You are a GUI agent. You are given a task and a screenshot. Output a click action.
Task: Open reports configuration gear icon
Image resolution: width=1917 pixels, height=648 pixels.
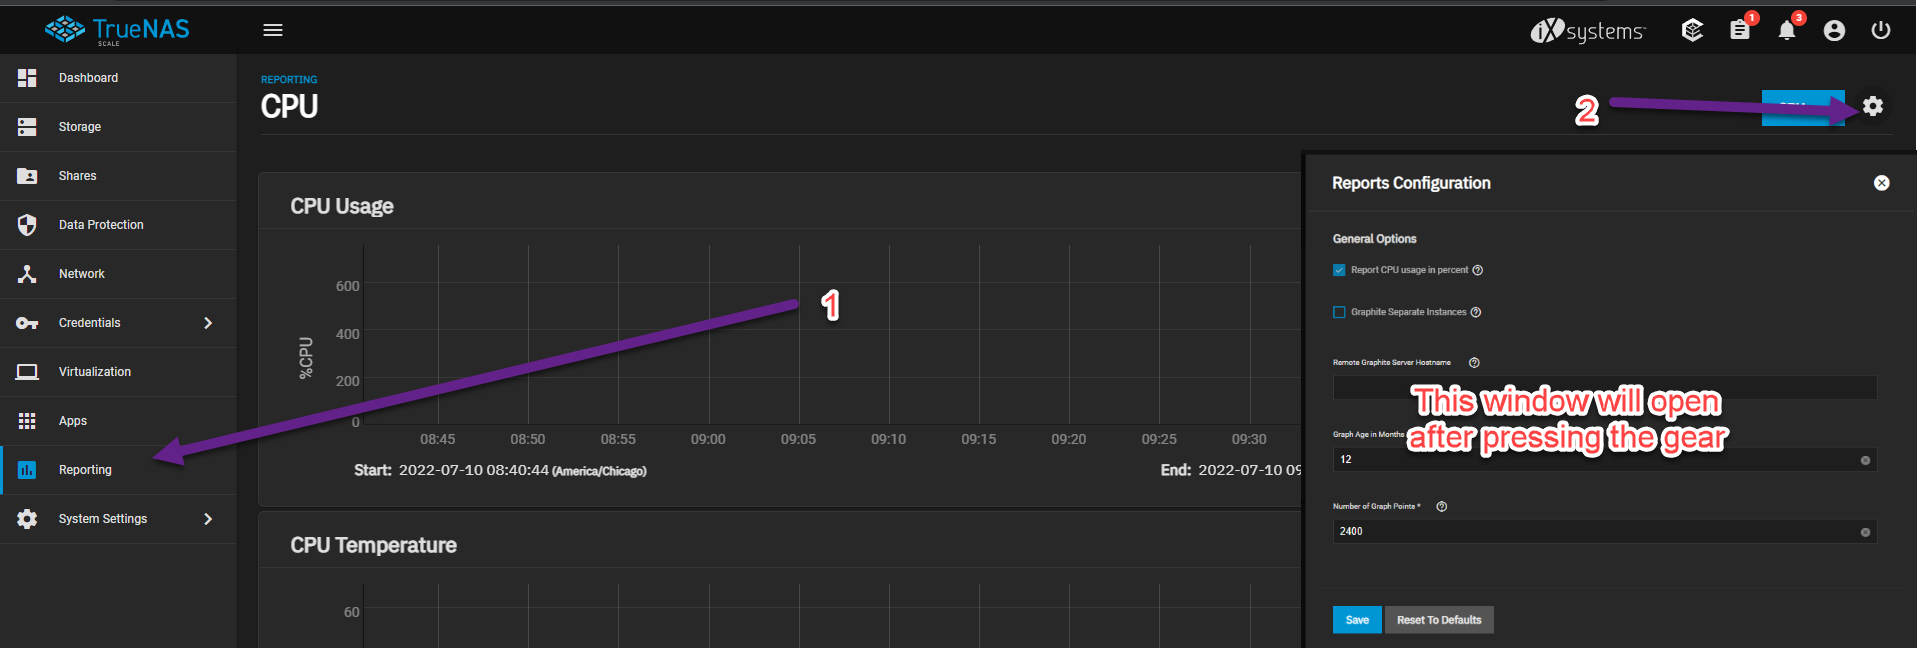(1873, 106)
